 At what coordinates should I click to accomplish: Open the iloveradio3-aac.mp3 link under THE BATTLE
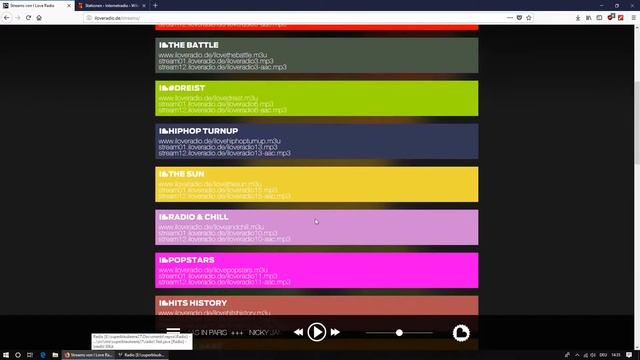pos(222,67)
